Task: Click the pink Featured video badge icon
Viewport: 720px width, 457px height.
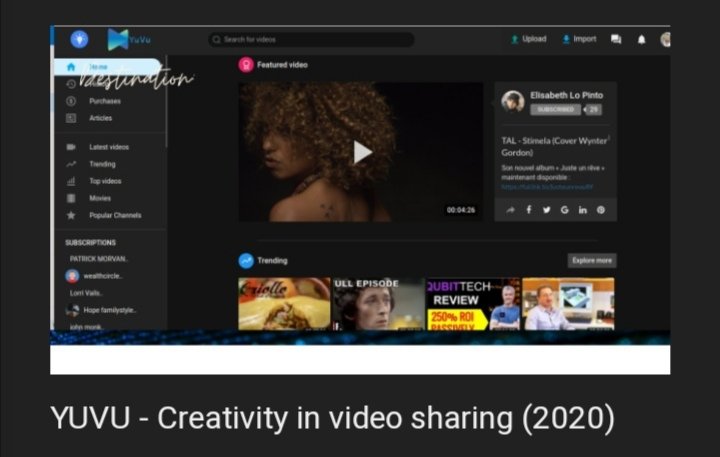Action: click(246, 65)
